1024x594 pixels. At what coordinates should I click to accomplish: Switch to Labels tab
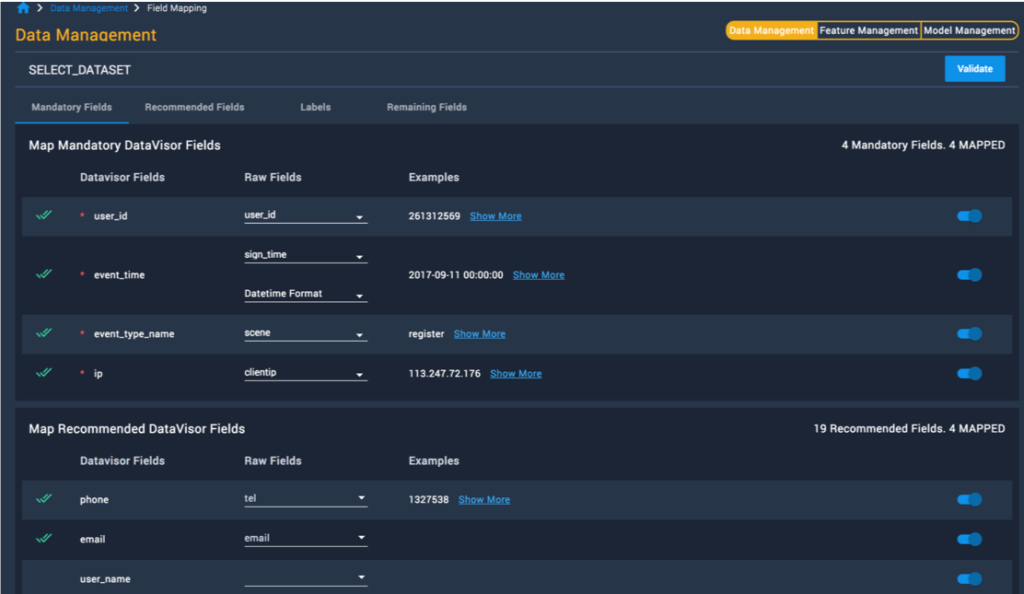[315, 107]
